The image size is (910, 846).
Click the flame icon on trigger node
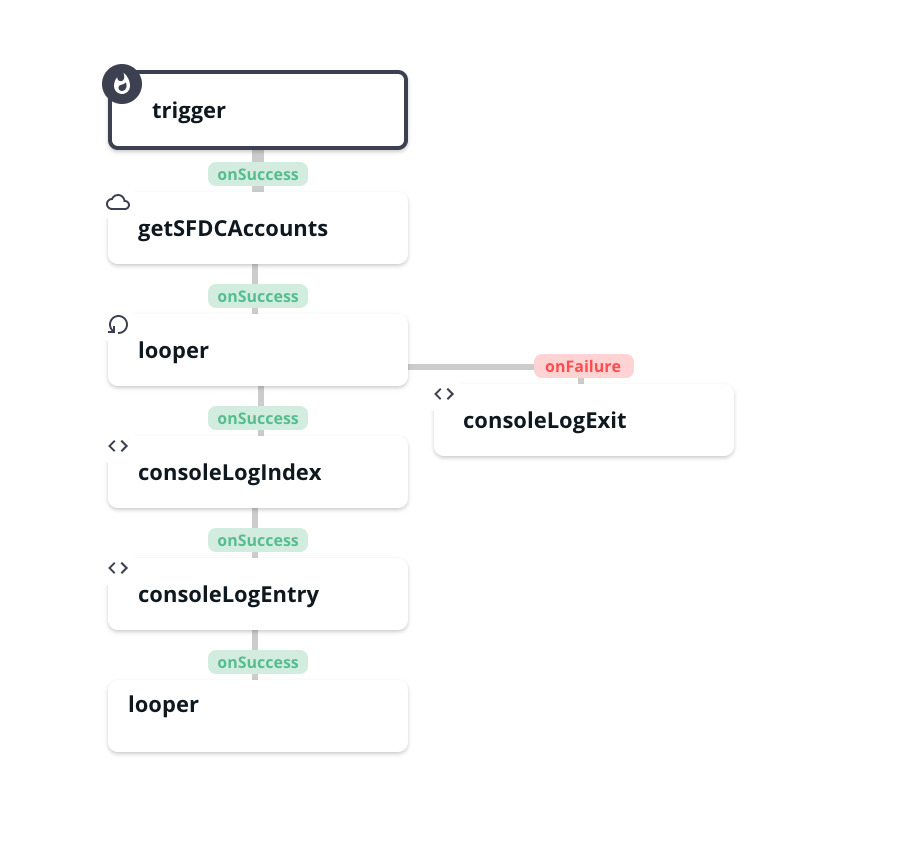(122, 84)
